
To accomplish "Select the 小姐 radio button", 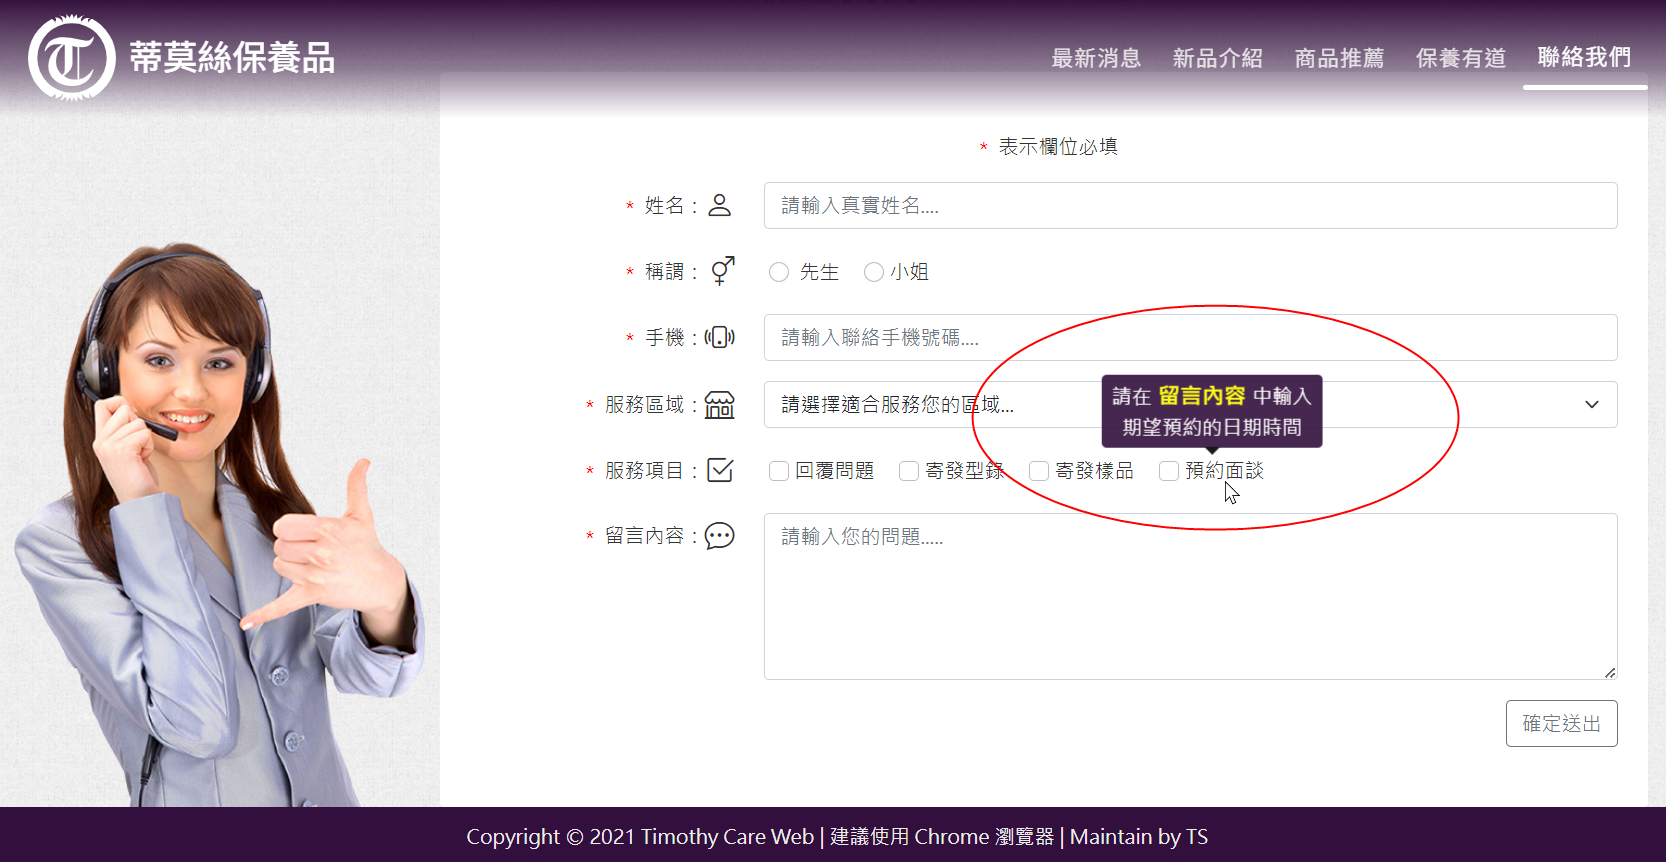I will (873, 272).
